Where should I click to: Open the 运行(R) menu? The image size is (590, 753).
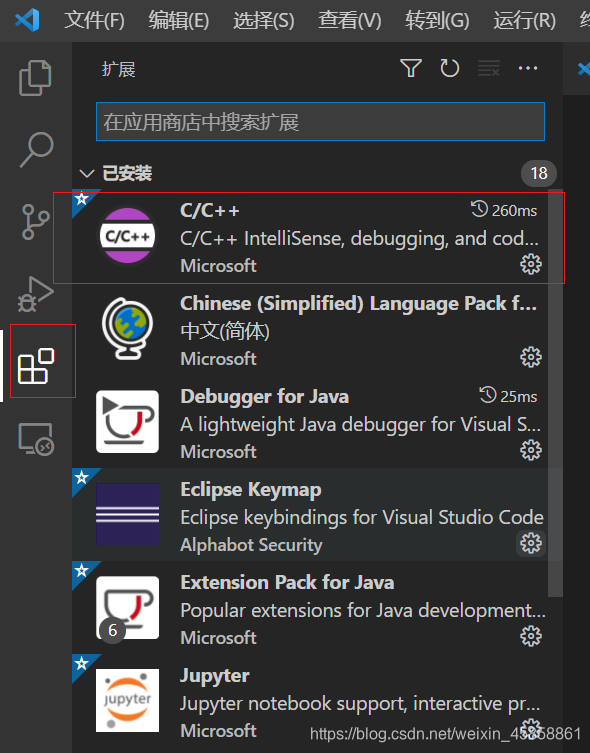tap(524, 20)
